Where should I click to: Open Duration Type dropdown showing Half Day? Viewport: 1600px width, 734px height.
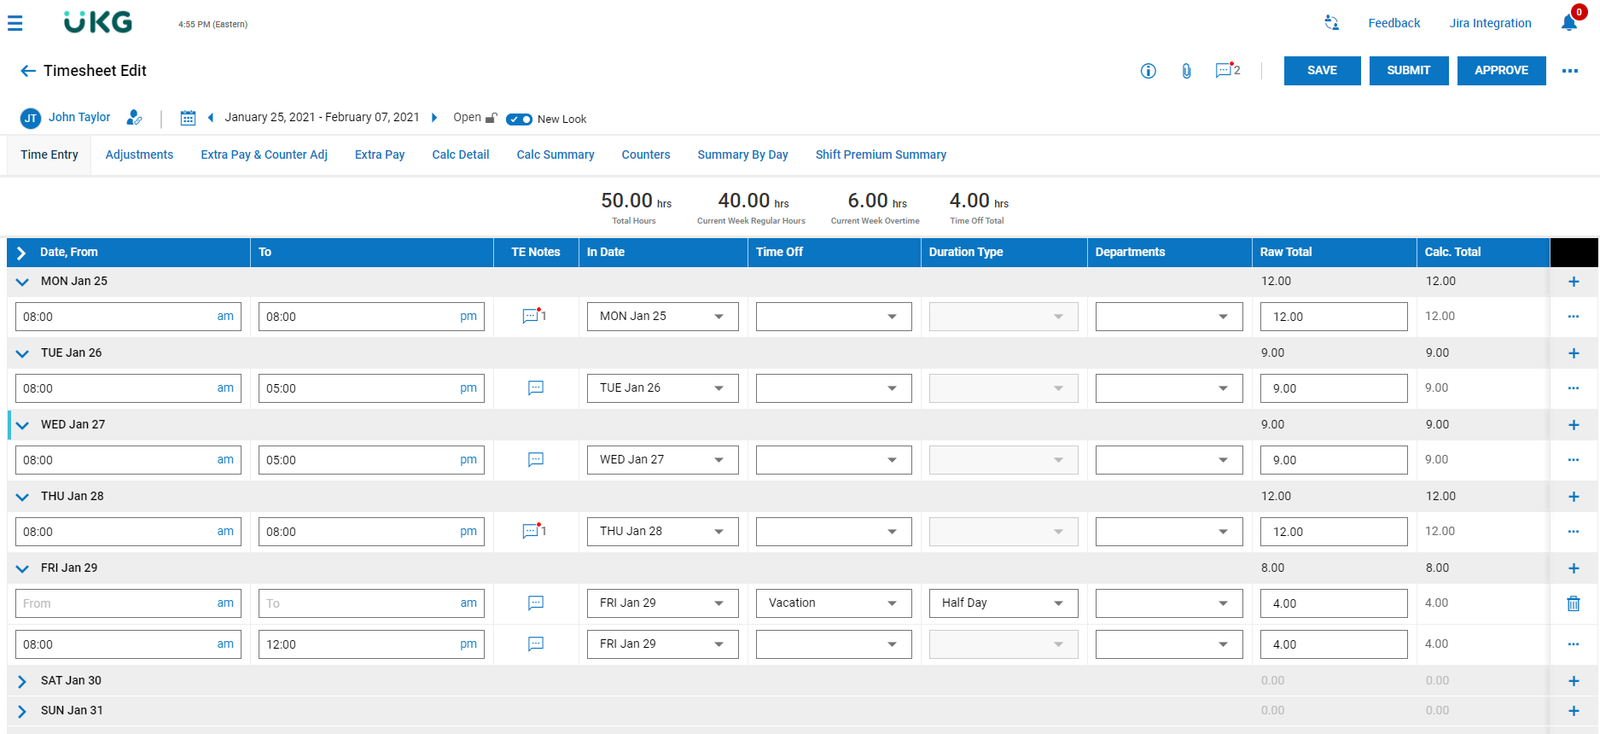[x=1003, y=603]
